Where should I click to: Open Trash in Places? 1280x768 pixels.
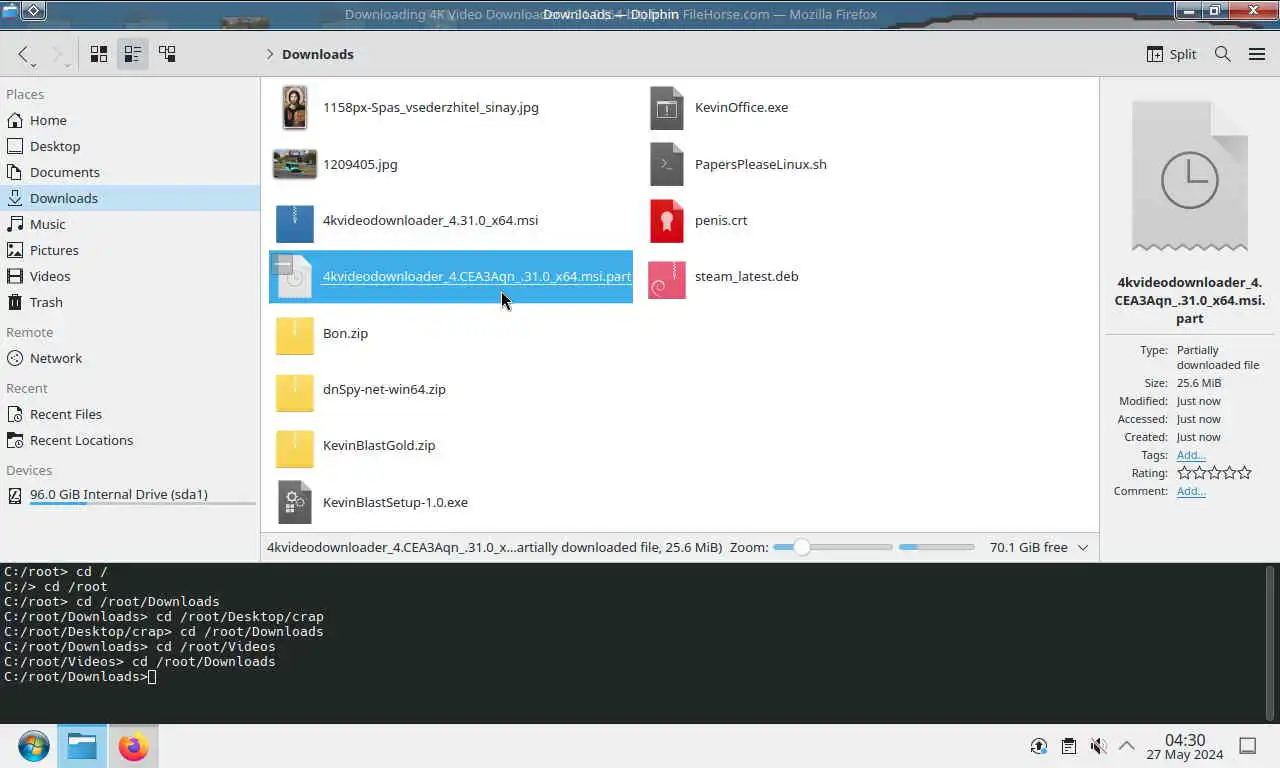click(x=130, y=302)
